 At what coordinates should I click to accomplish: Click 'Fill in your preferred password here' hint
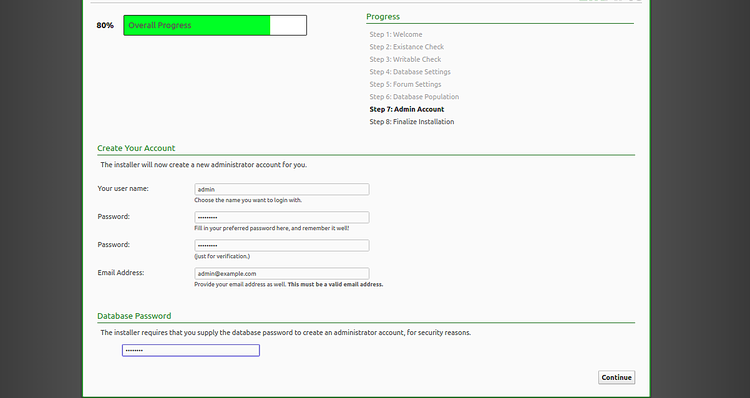(x=272, y=228)
